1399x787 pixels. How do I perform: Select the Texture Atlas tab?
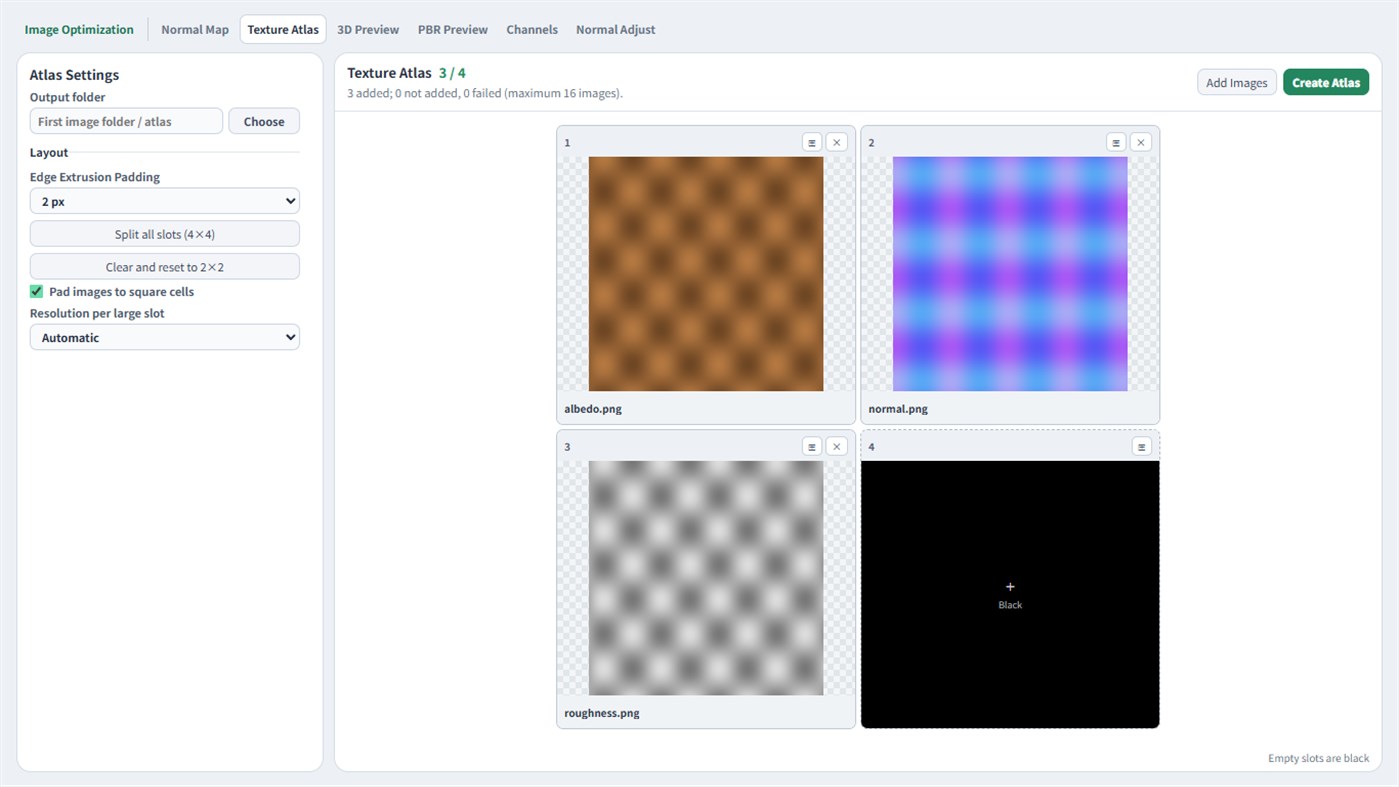283,29
